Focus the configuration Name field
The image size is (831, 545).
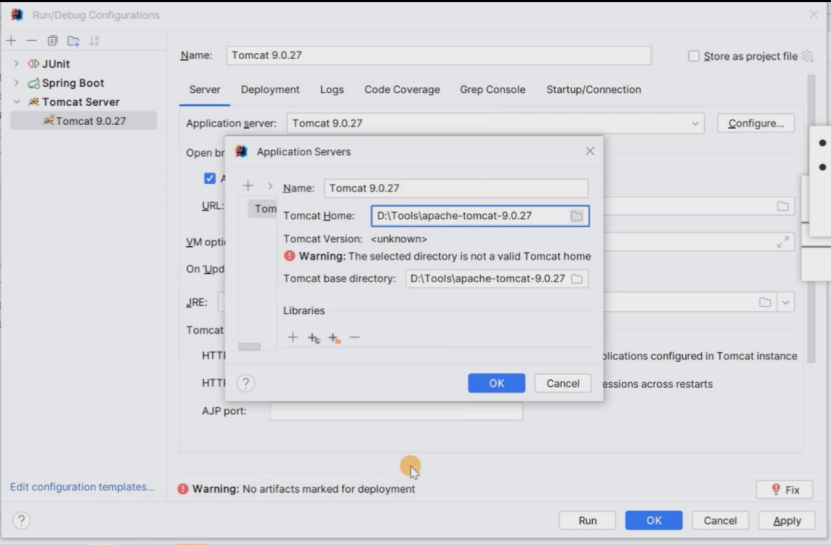tap(439, 55)
